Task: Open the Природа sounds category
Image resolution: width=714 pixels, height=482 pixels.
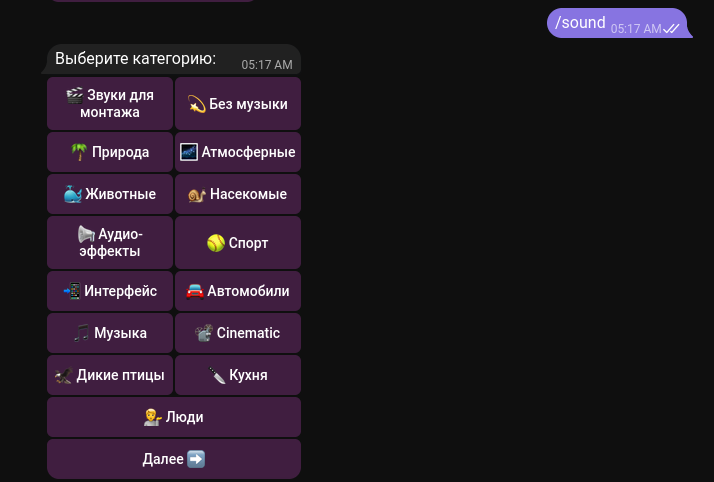Action: click(110, 152)
